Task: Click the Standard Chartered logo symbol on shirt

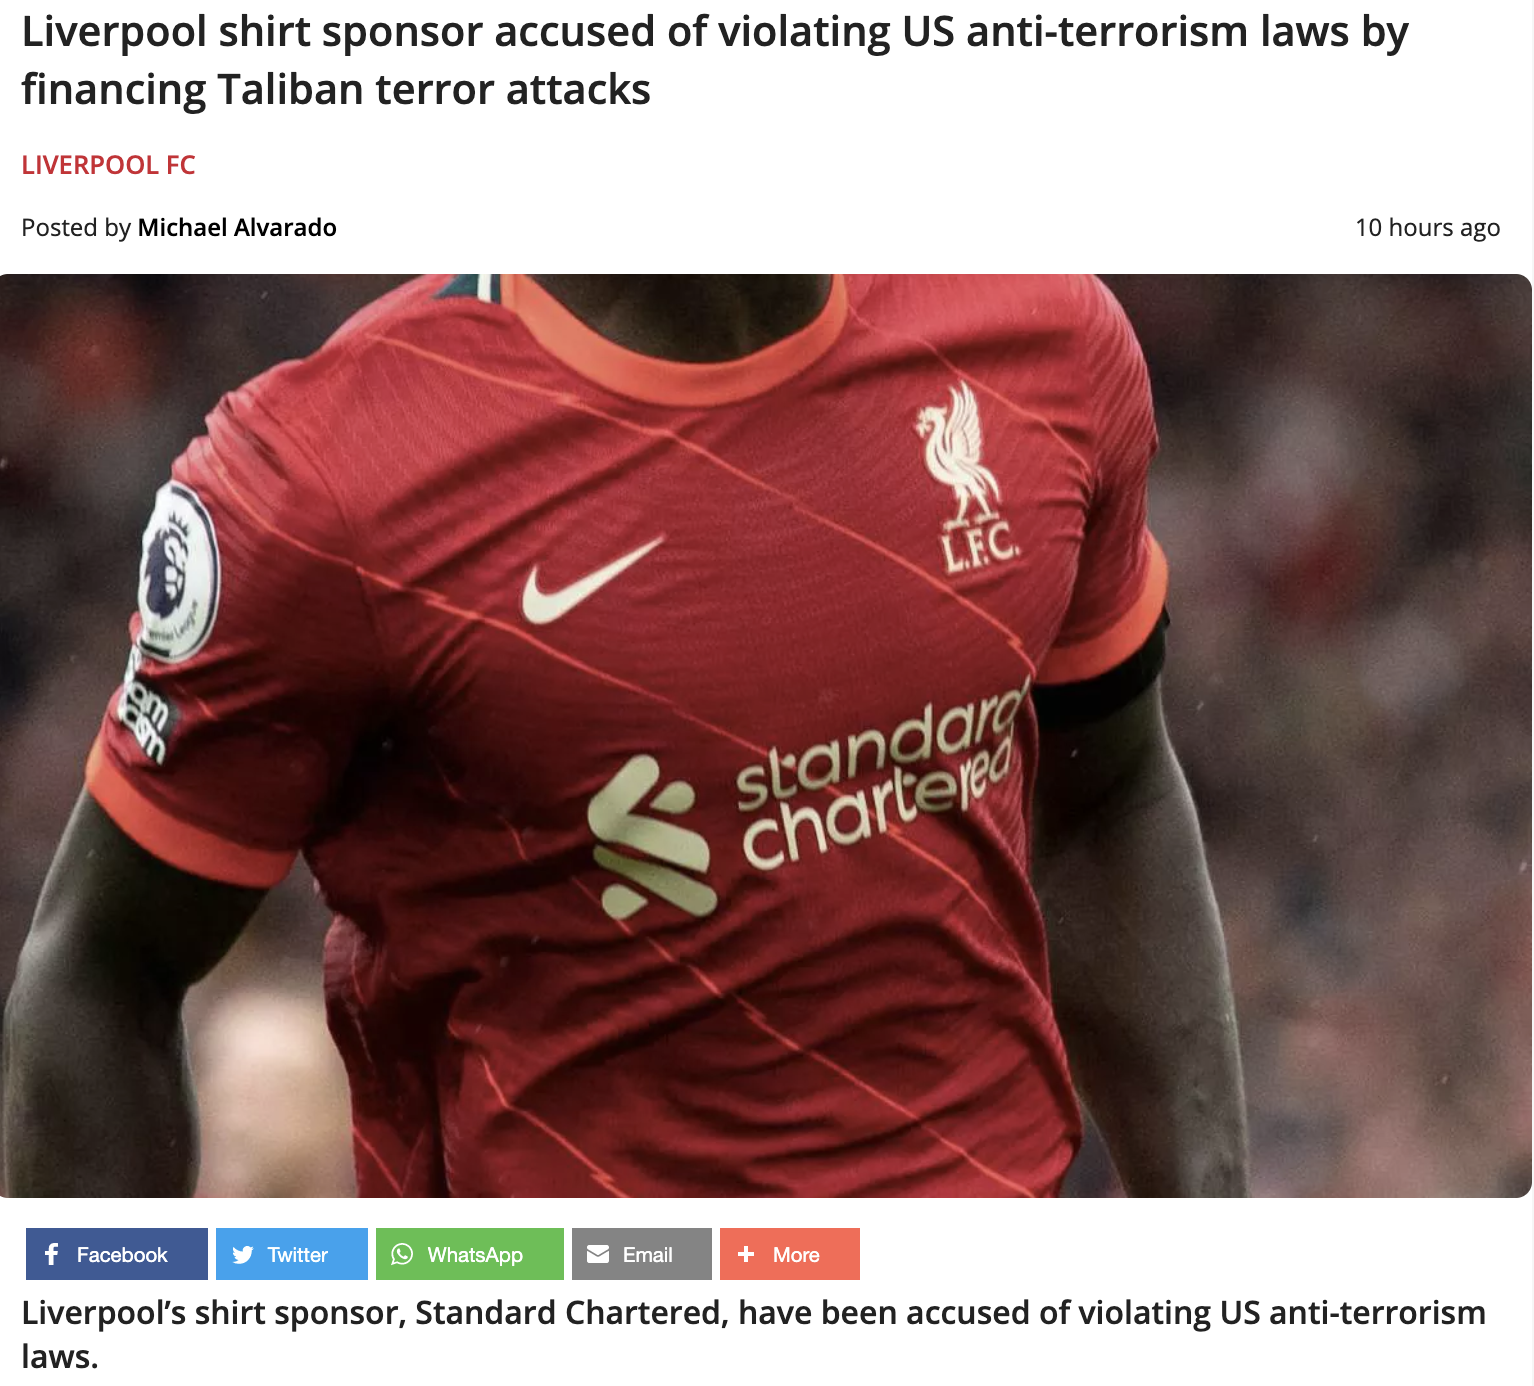Action: [651, 838]
